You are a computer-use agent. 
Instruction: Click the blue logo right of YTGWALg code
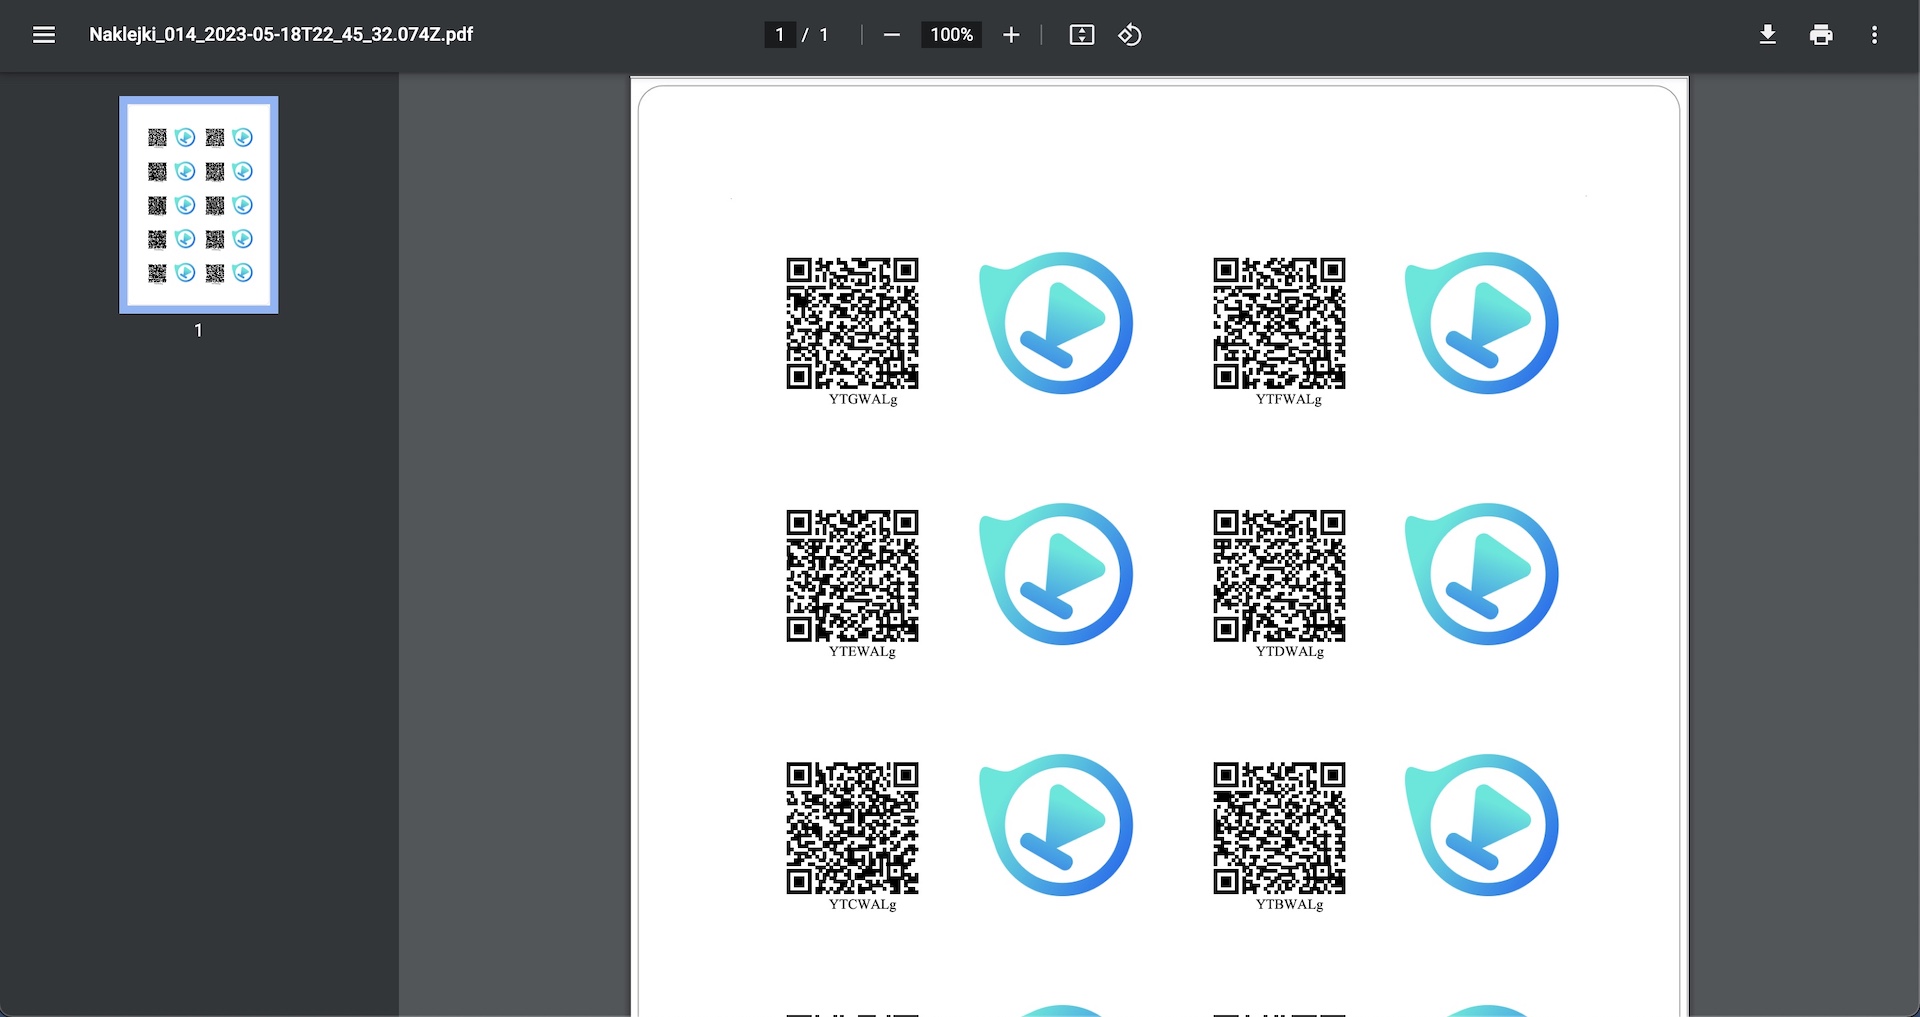1056,323
